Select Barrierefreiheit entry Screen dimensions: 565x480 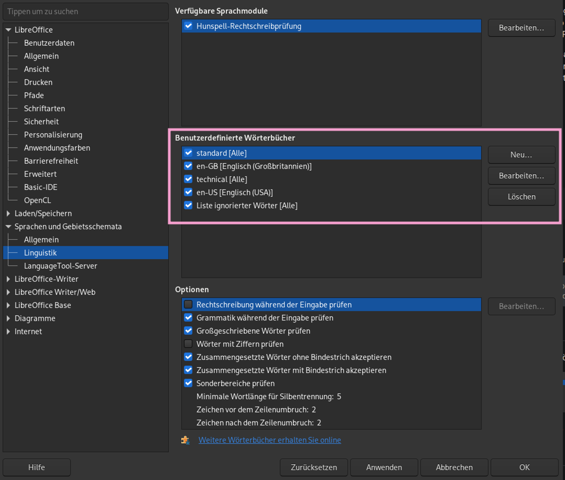[51, 161]
